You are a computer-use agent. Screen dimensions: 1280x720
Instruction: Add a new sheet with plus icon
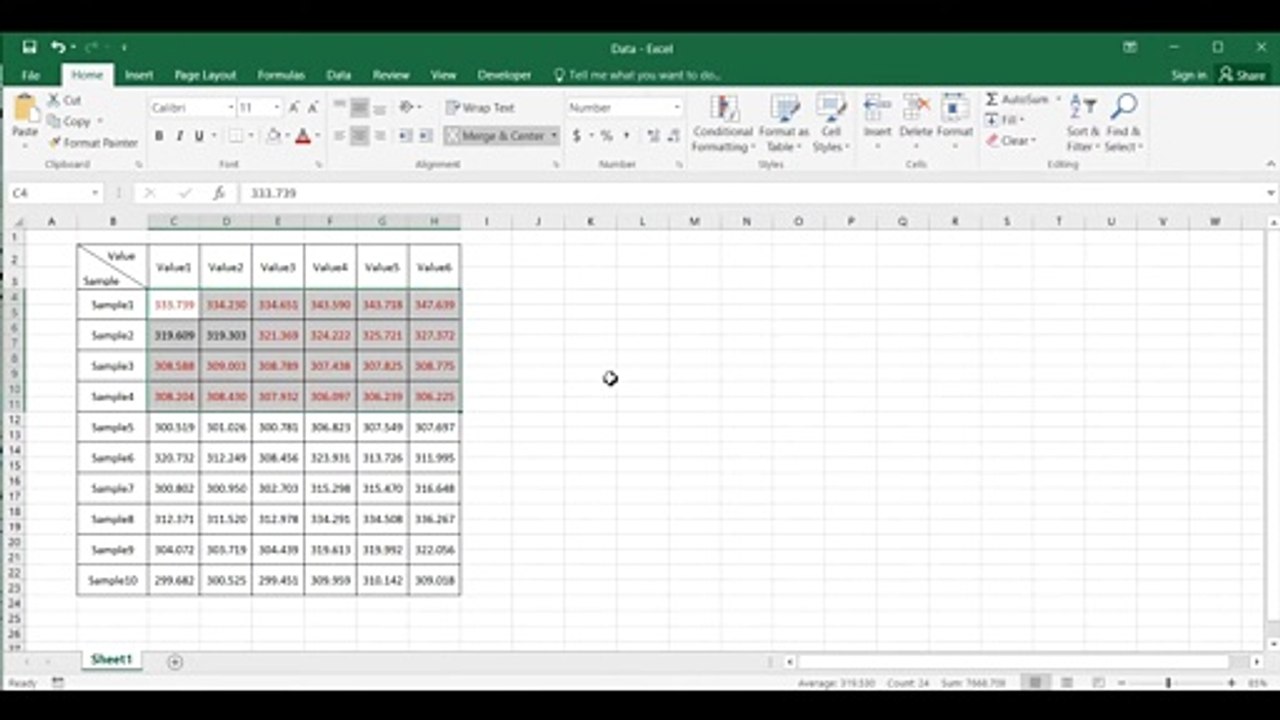(x=175, y=661)
